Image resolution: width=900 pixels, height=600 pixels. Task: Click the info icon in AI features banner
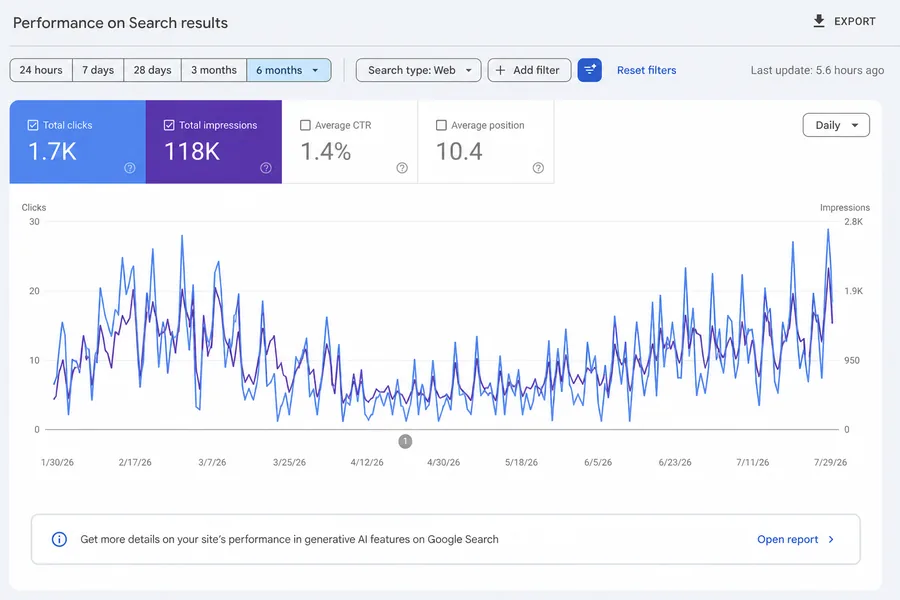59,539
